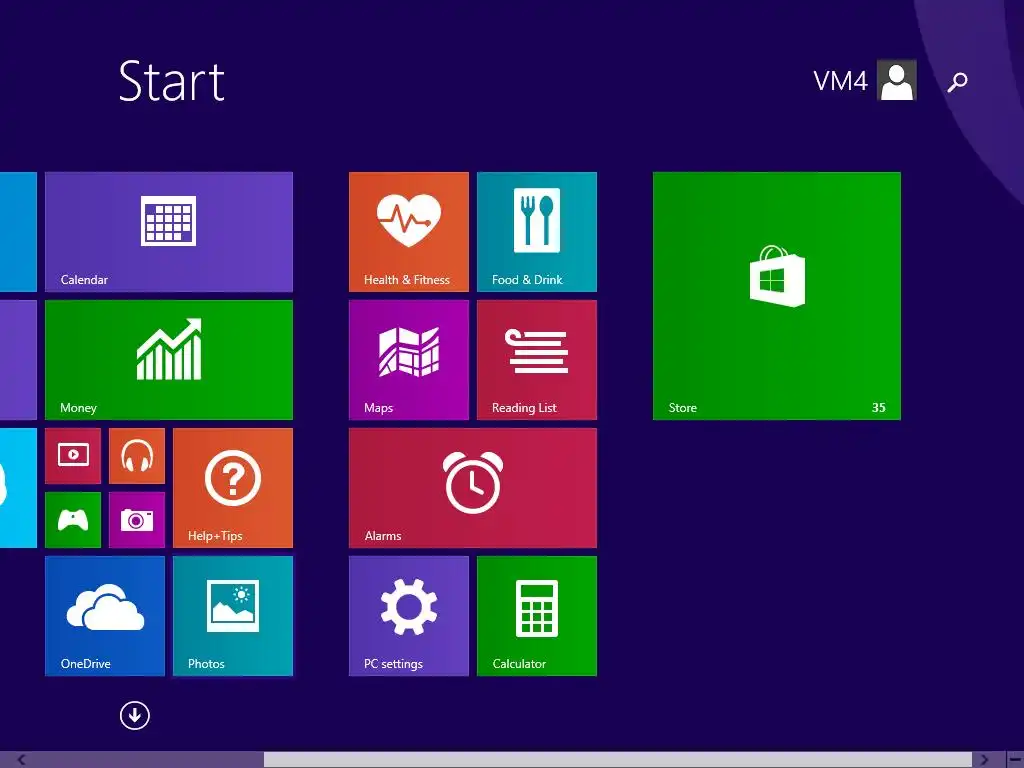Viewport: 1024px width, 768px height.
Task: Launch the Music headphones tile
Action: coord(137,456)
